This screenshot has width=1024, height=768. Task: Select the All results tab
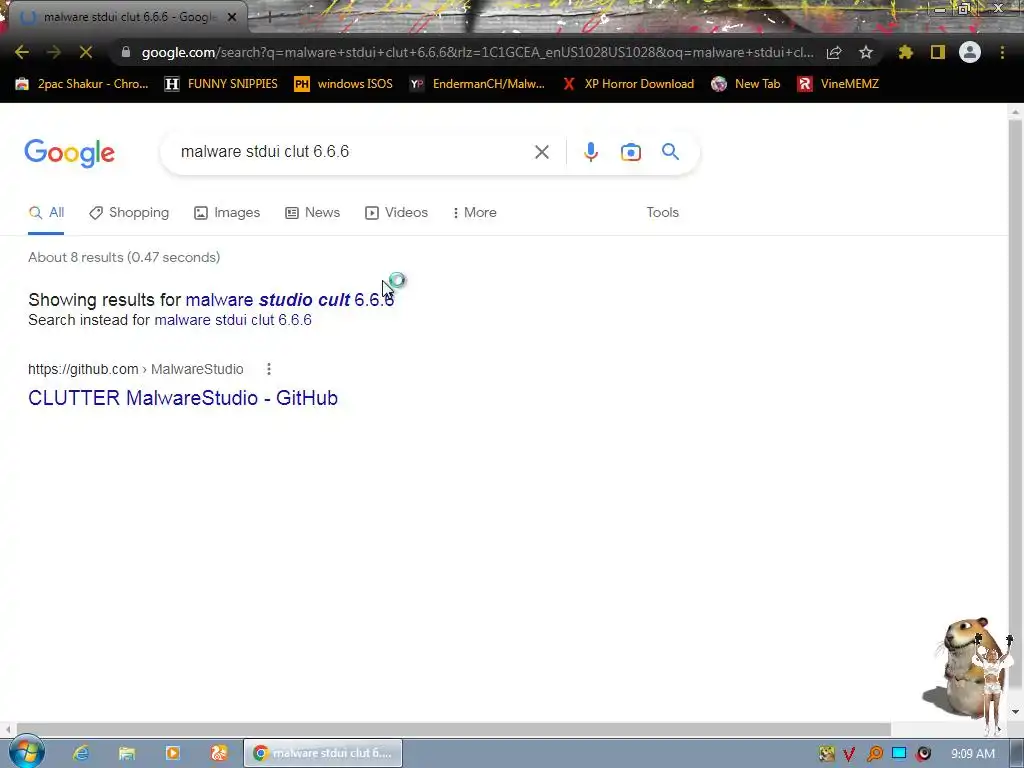(x=46, y=213)
